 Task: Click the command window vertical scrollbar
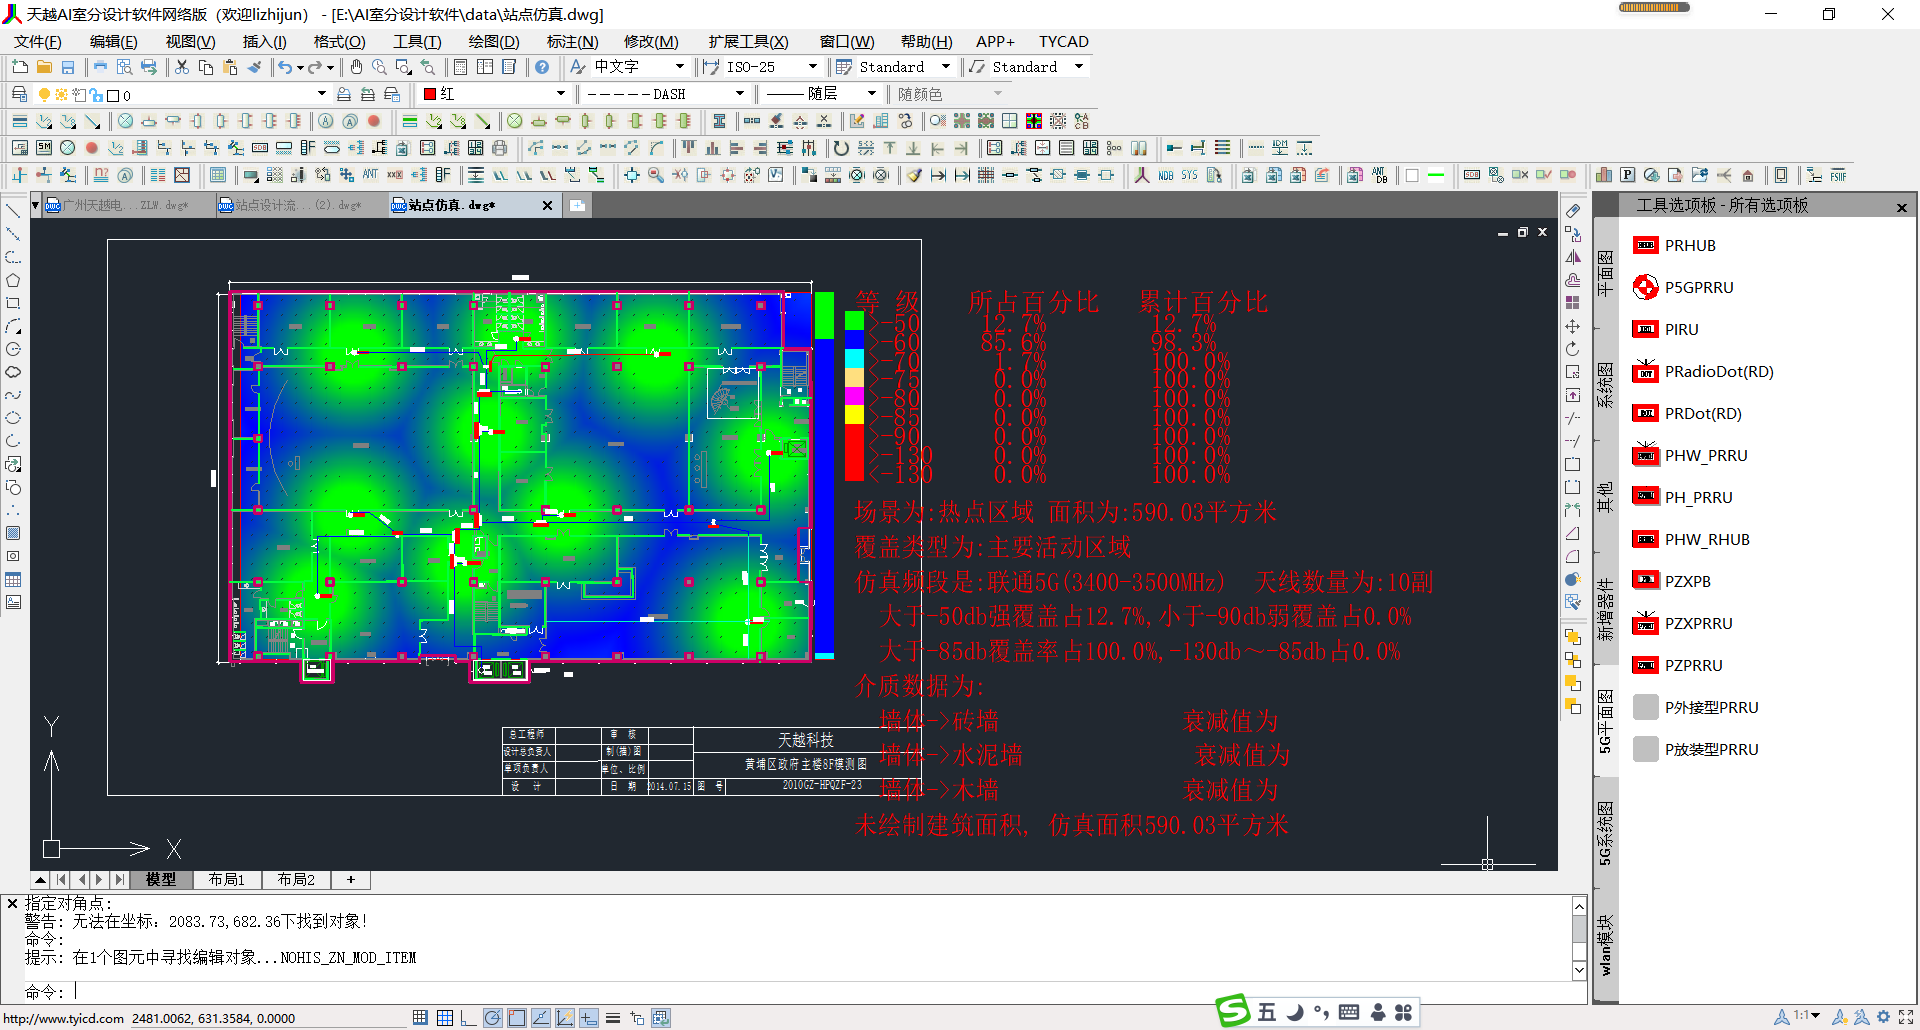coord(1579,938)
